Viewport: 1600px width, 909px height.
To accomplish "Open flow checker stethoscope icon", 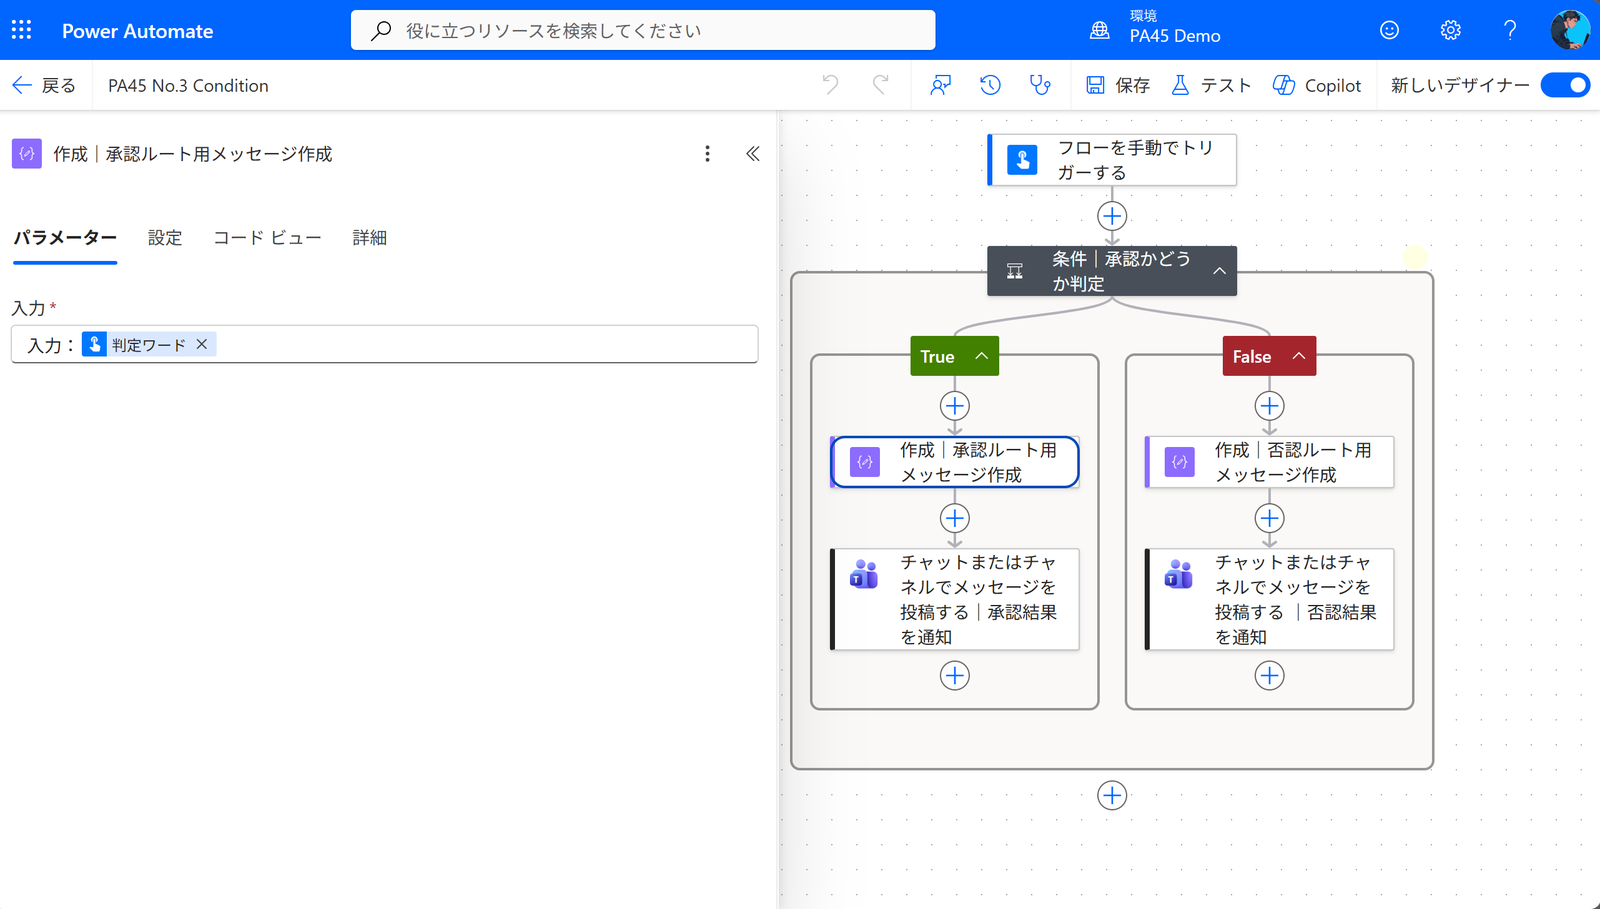I will [1040, 85].
